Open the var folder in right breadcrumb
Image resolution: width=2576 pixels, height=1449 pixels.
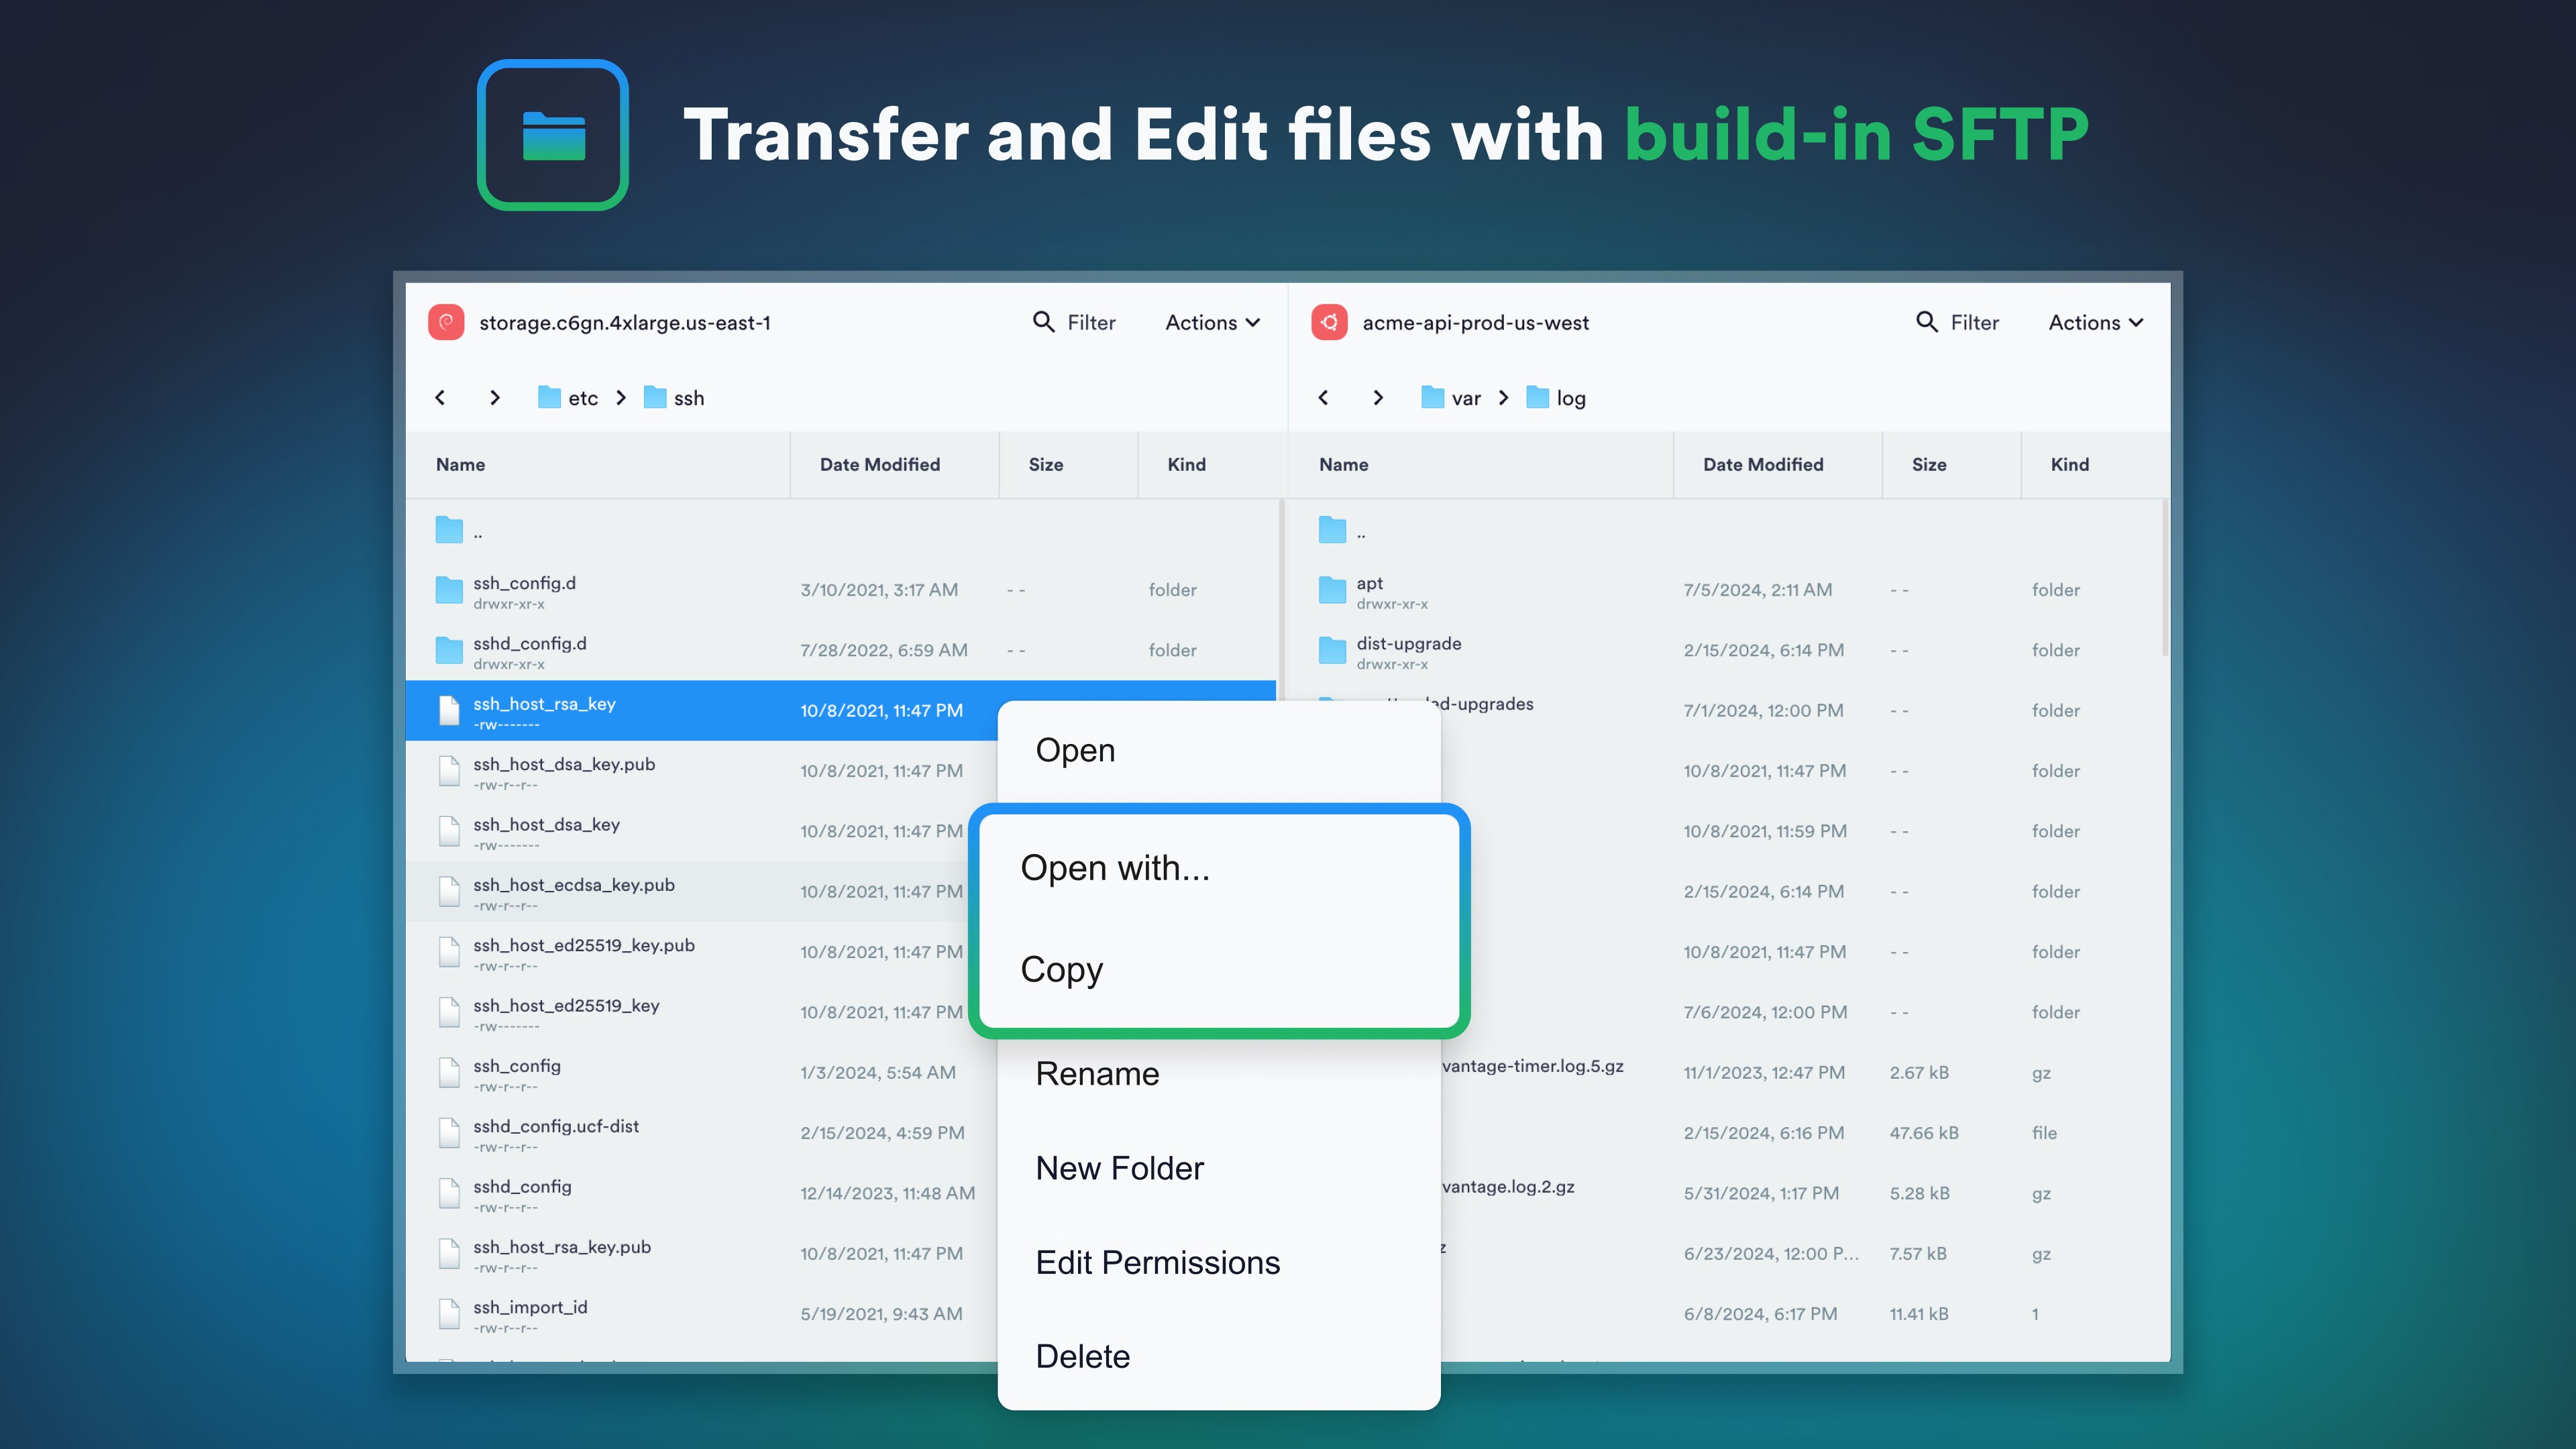[1451, 398]
